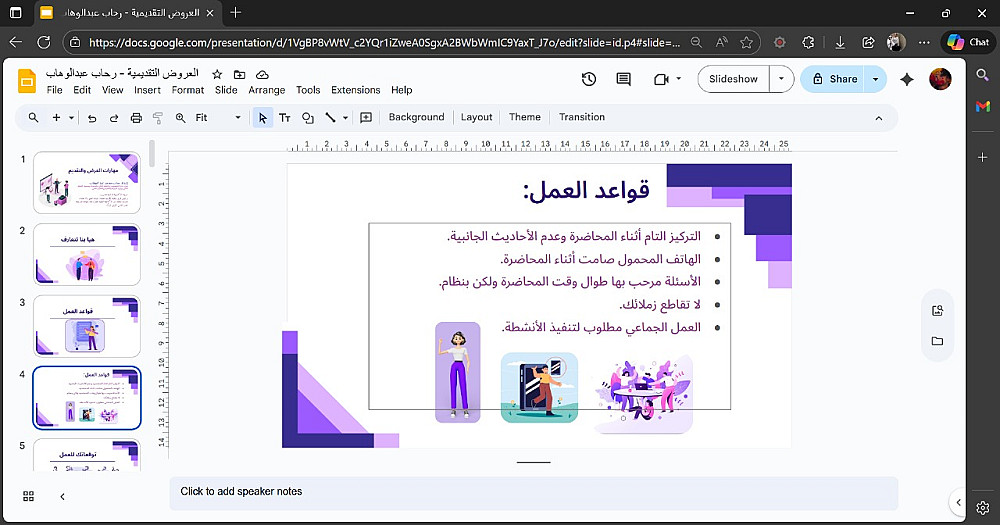
Task: Add a new slide with plus icon
Action: (x=56, y=117)
